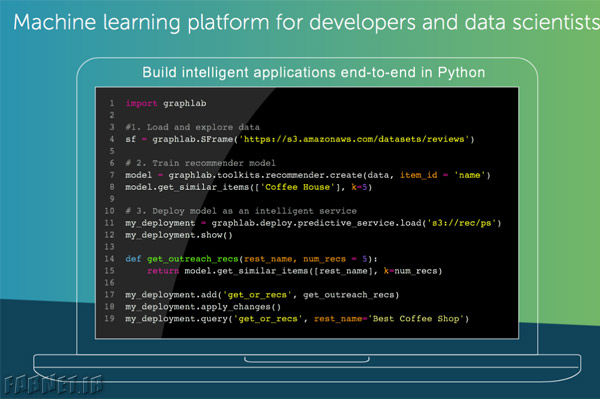Viewport: 600px width, 399px height.
Task: Click the 'def' keyword on line 14
Action: point(133,259)
